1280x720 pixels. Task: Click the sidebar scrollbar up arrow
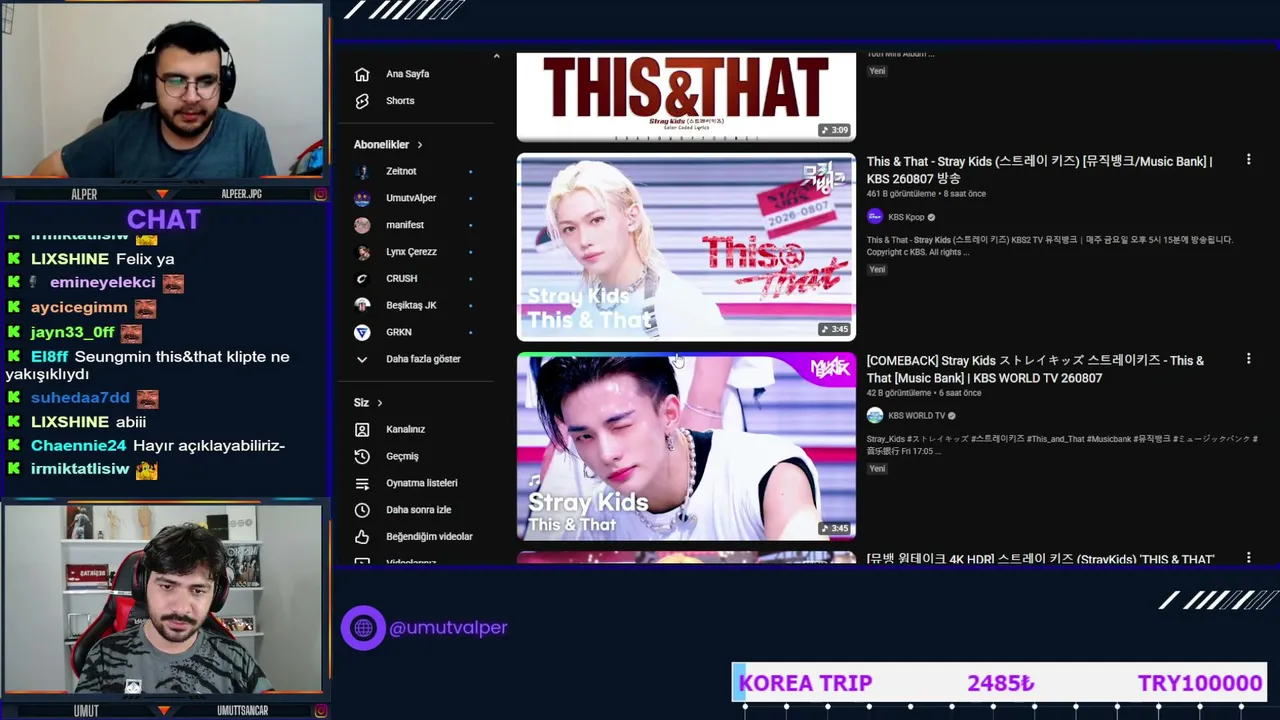point(496,56)
